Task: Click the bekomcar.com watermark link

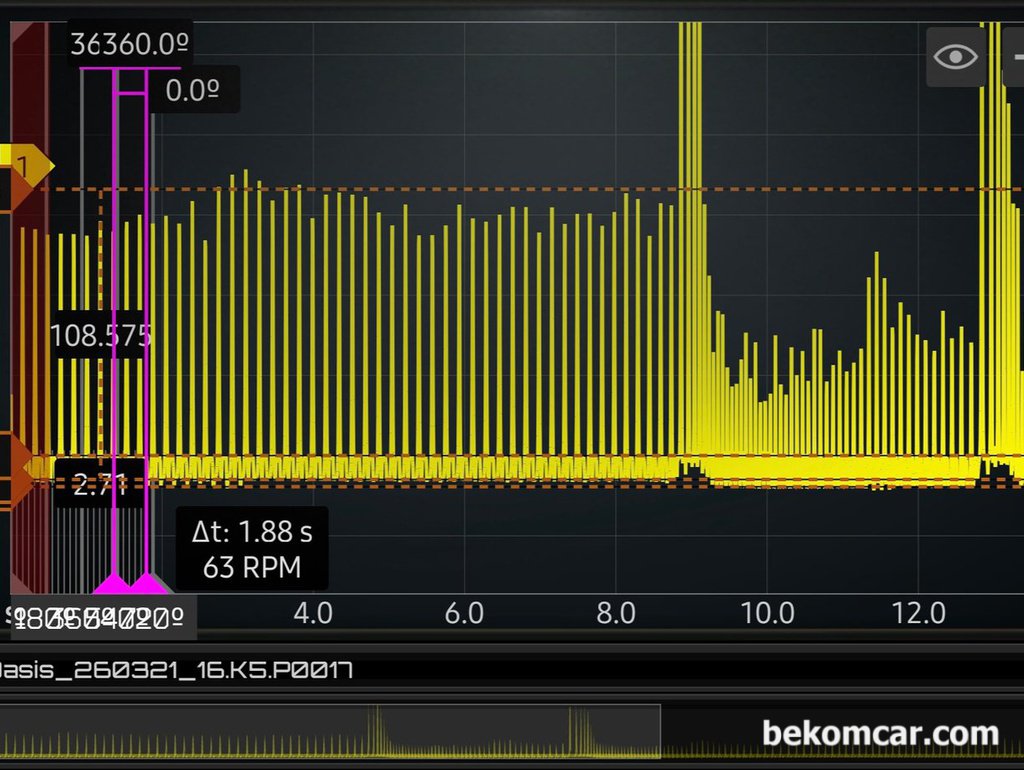Action: pyautogui.click(x=880, y=734)
